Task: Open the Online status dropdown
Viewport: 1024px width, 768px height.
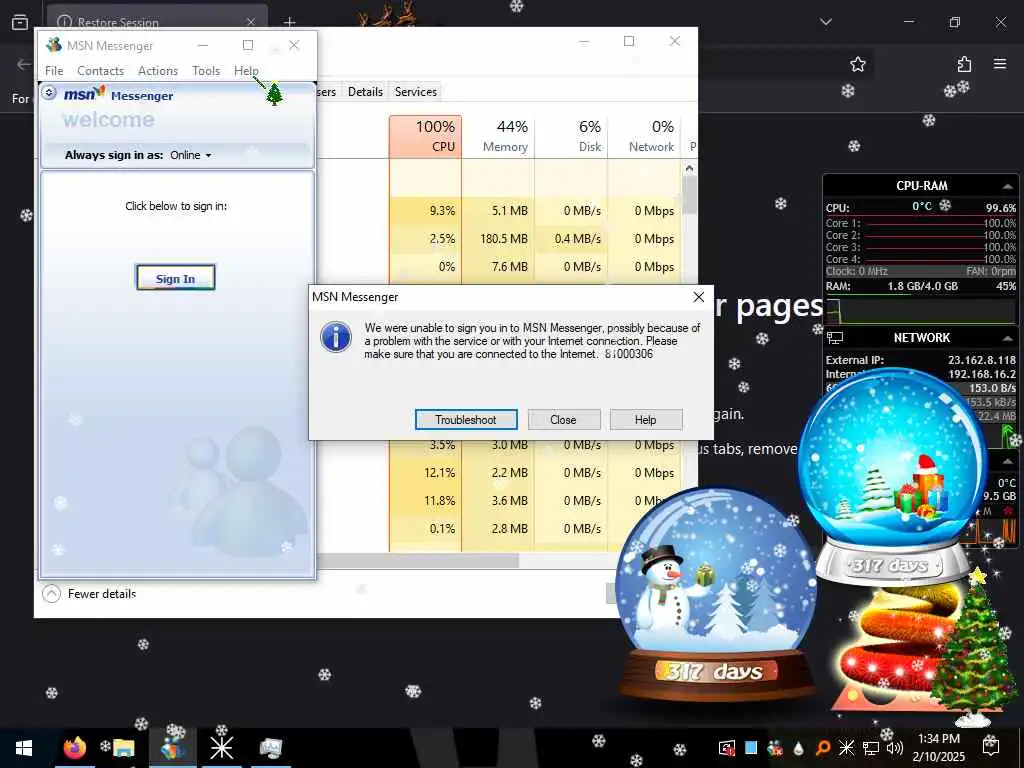Action: click(x=191, y=155)
